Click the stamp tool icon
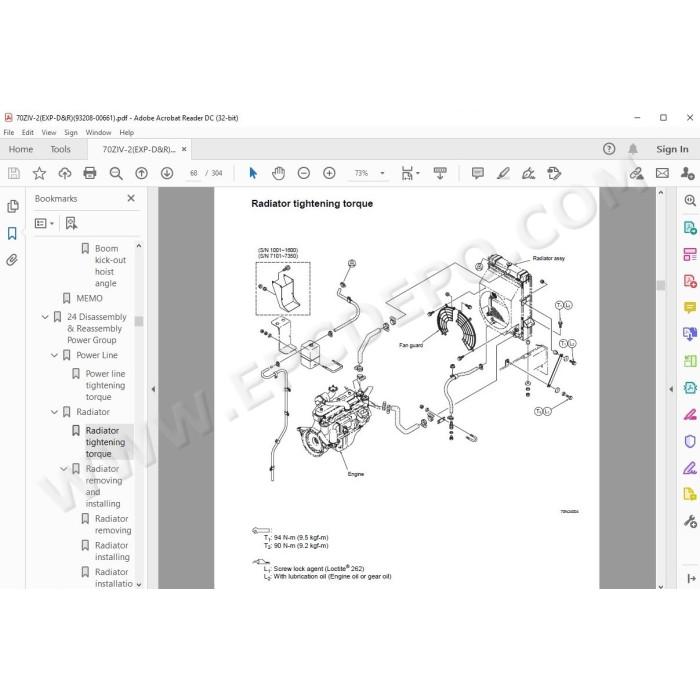Image resolution: width=700 pixels, height=700 pixels. coord(554,173)
